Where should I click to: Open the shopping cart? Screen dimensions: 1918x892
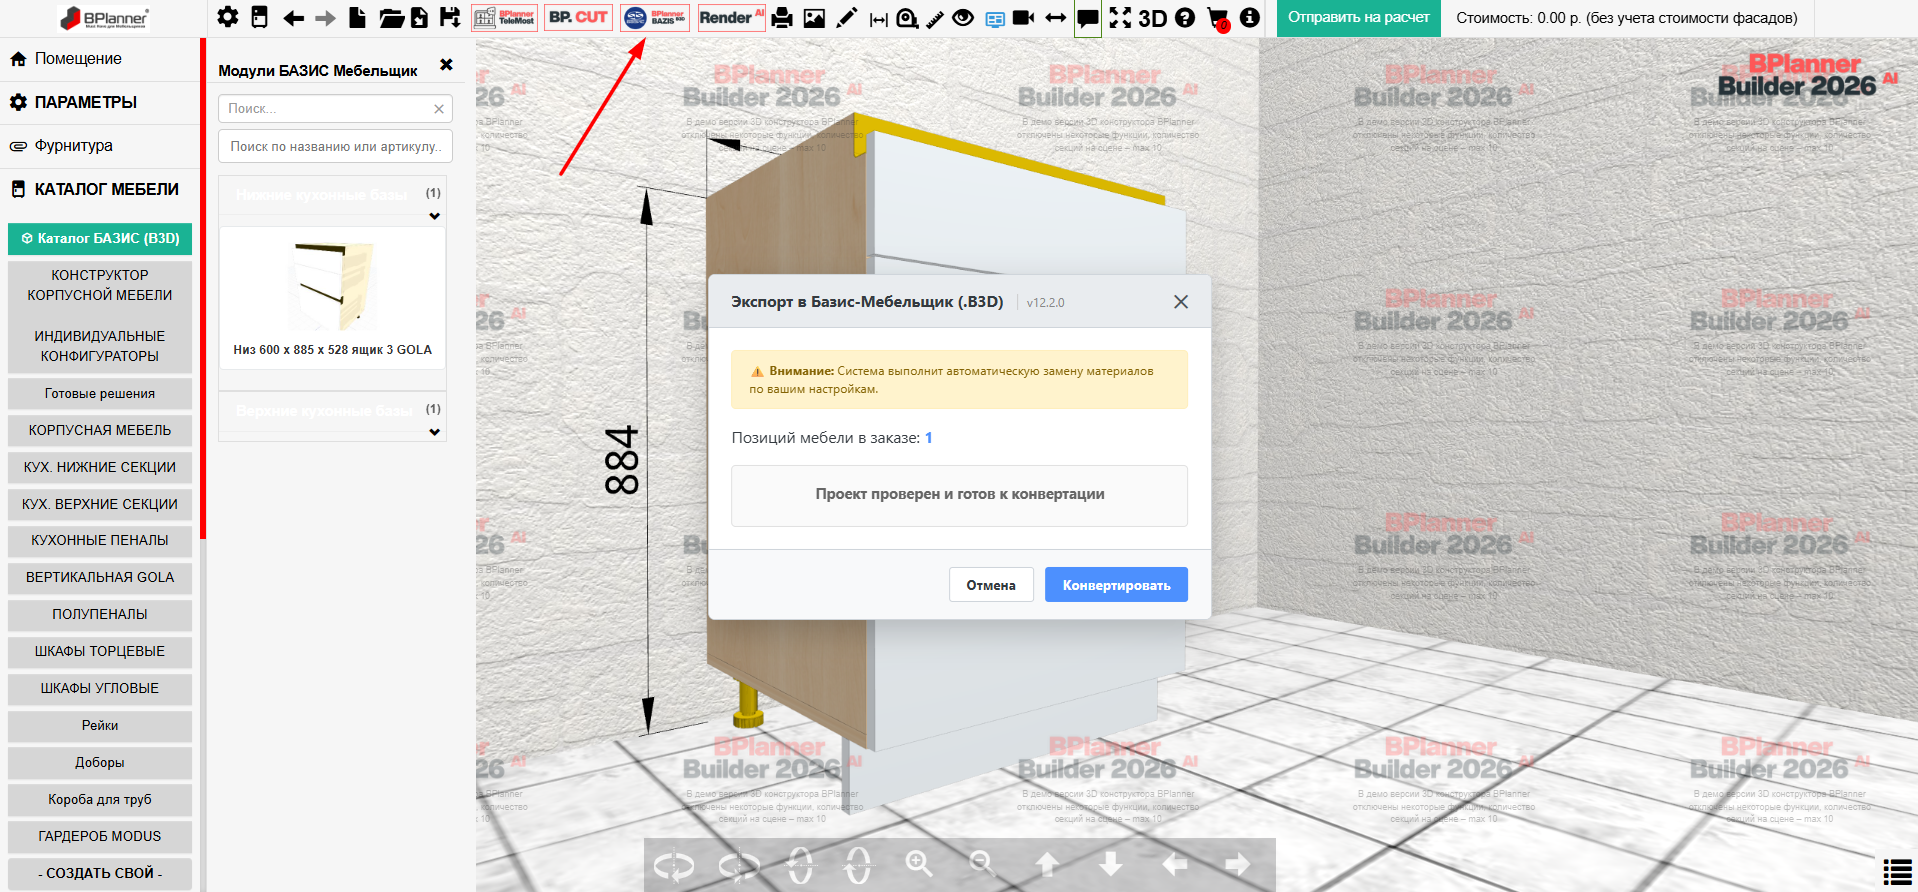tap(1218, 18)
